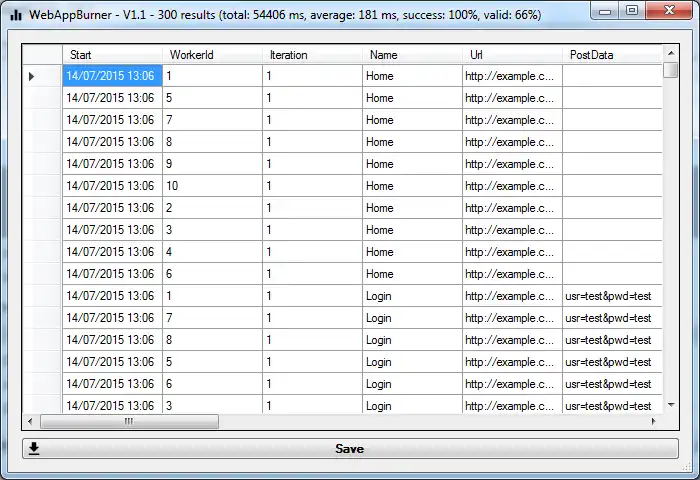Screen dimensions: 700x480
Task: Click row header of Home worker 5 row
Action: pyautogui.click(x=42, y=98)
